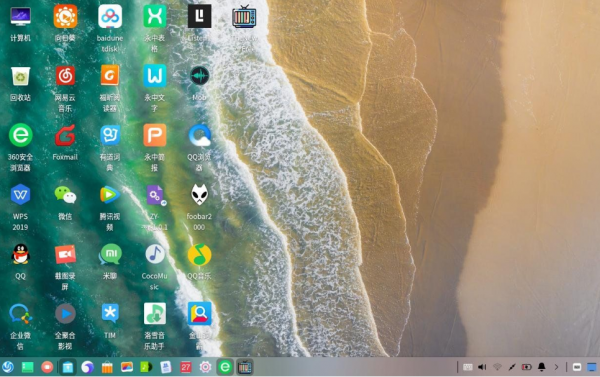
Task: Select the Listen1 desktop icon
Action: 199,16
